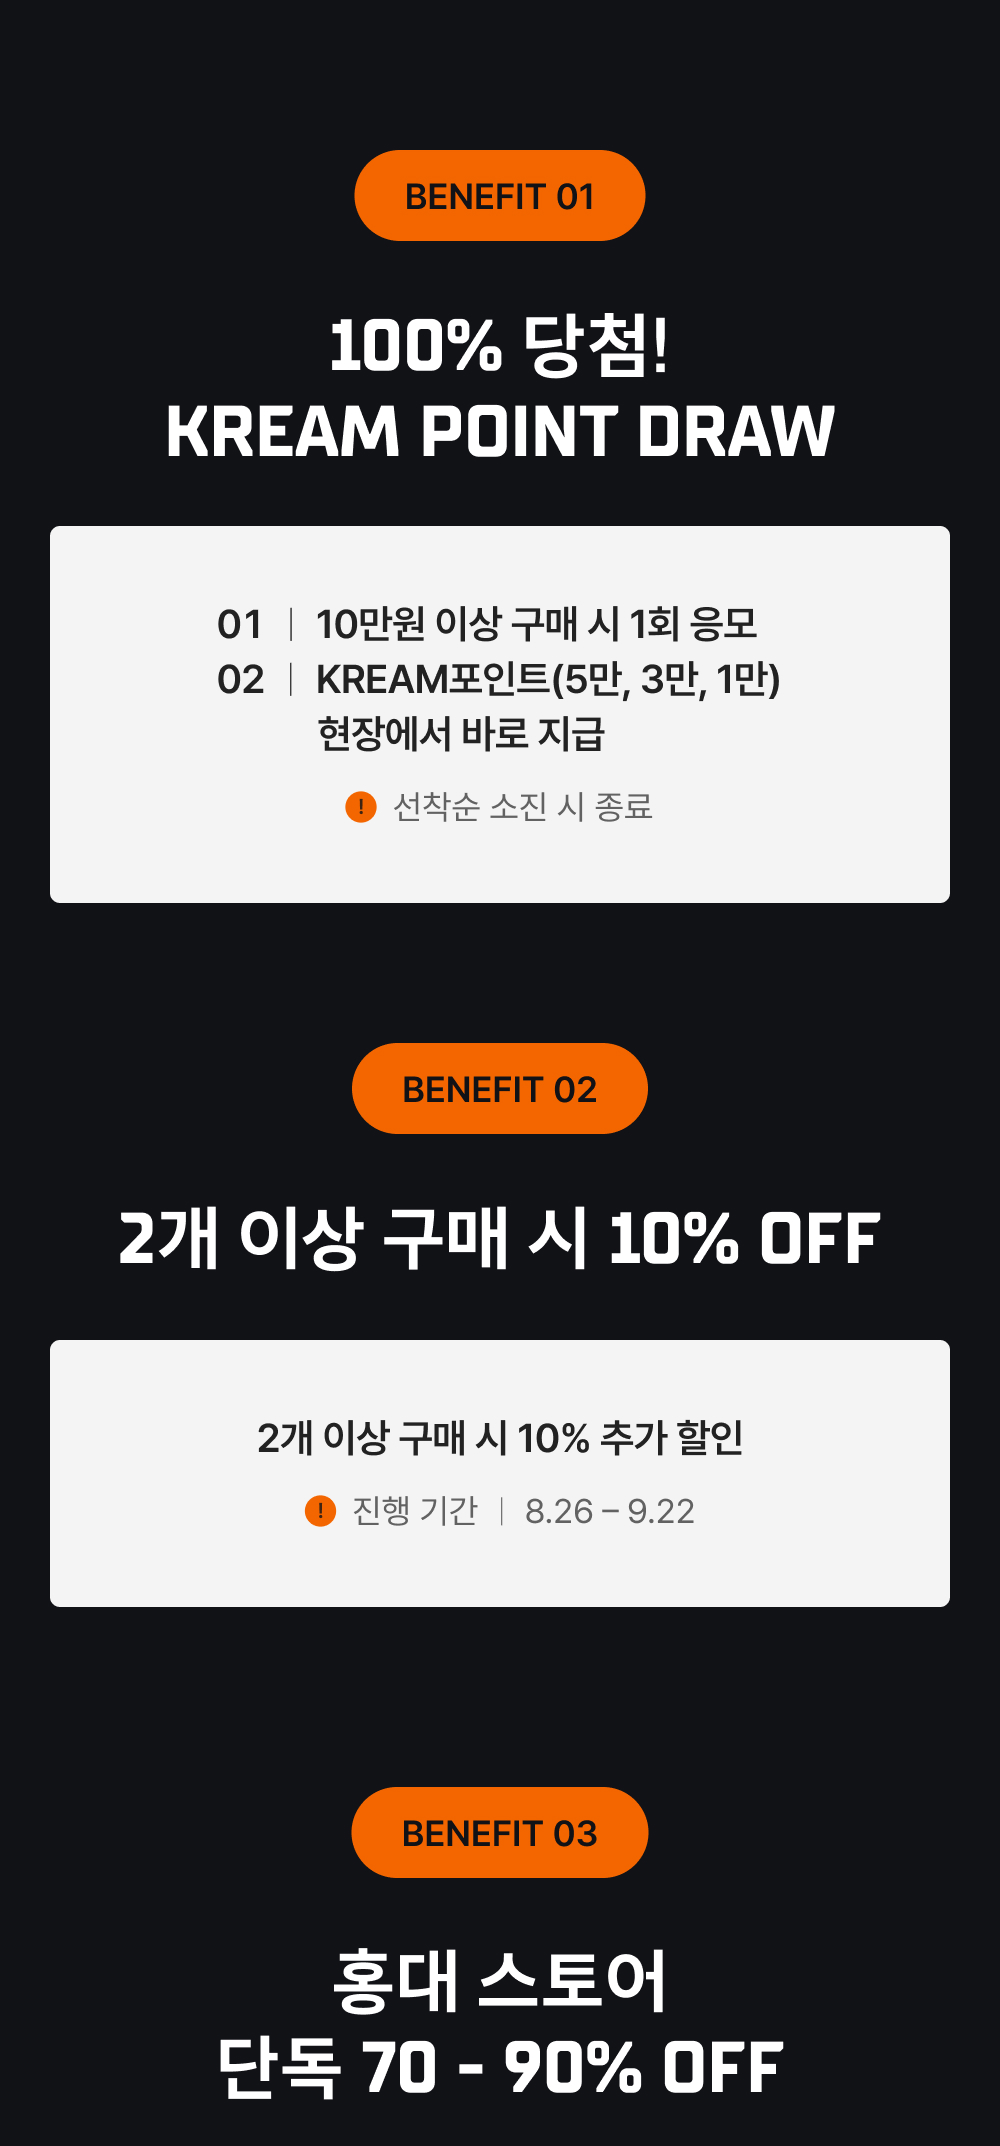Tap the '현장에서 바로 지급' text
Image resolution: width=1000 pixels, height=2146 pixels.
461,734
